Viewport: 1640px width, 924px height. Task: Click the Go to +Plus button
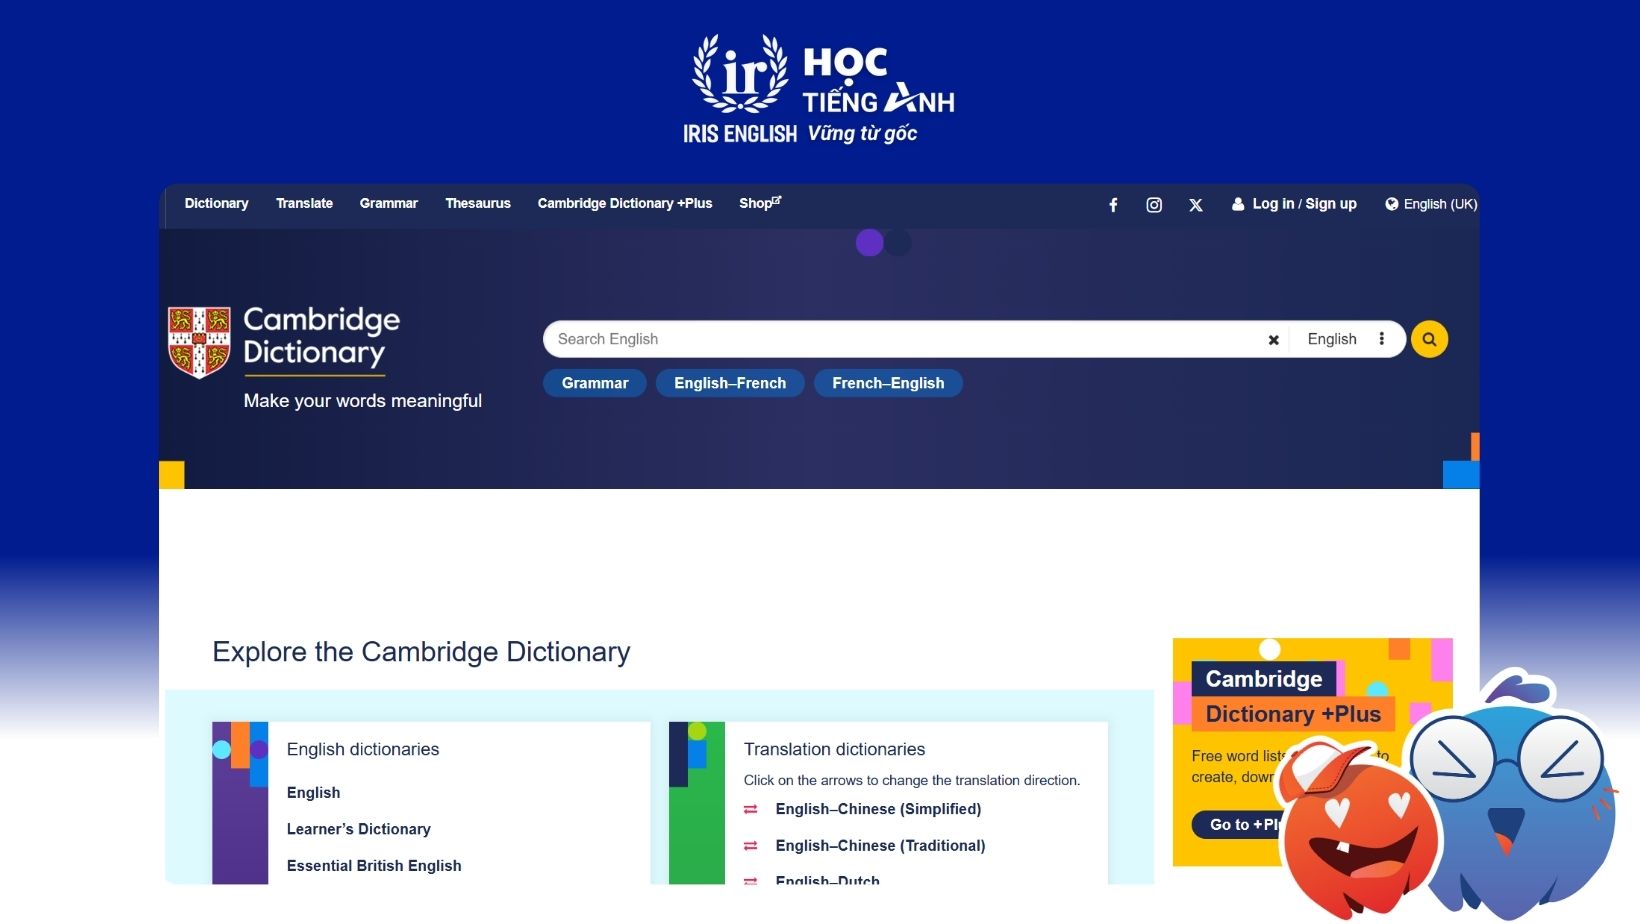coord(1238,825)
